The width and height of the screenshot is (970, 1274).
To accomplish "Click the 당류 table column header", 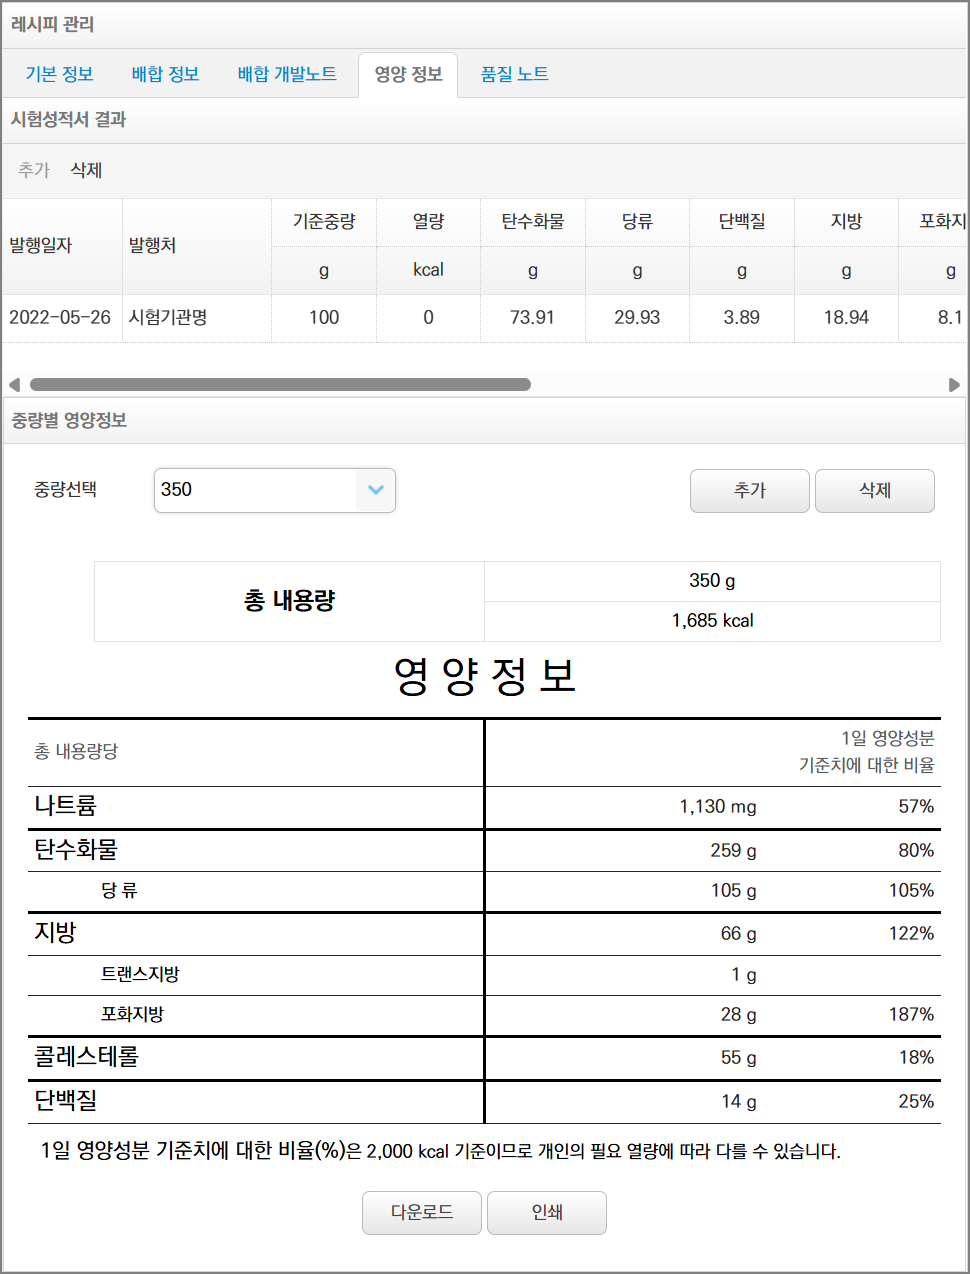I will coord(637,222).
